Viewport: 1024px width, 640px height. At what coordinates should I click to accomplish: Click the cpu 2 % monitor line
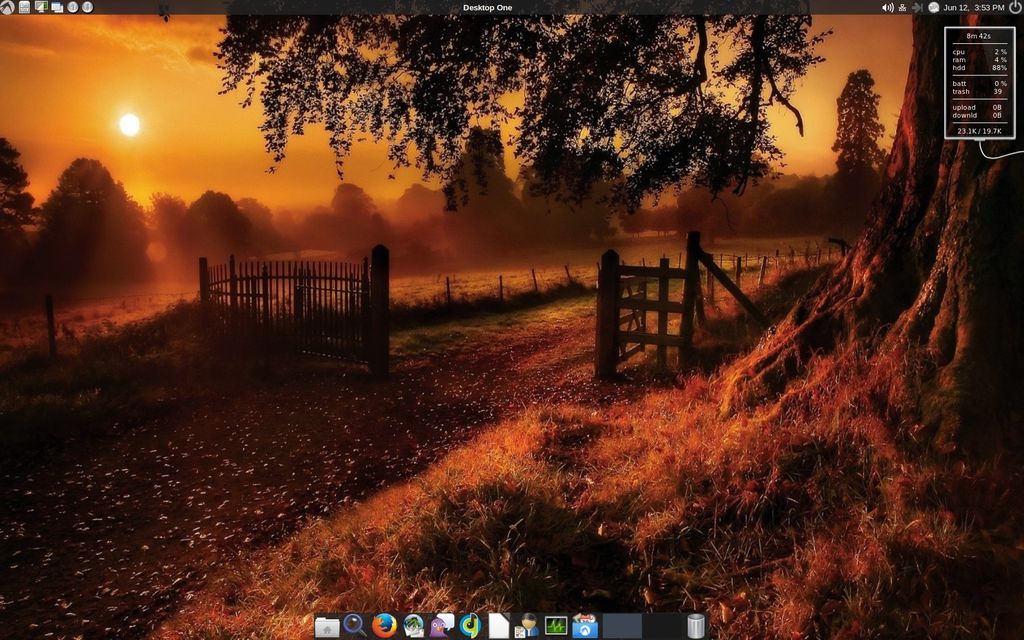click(979, 52)
